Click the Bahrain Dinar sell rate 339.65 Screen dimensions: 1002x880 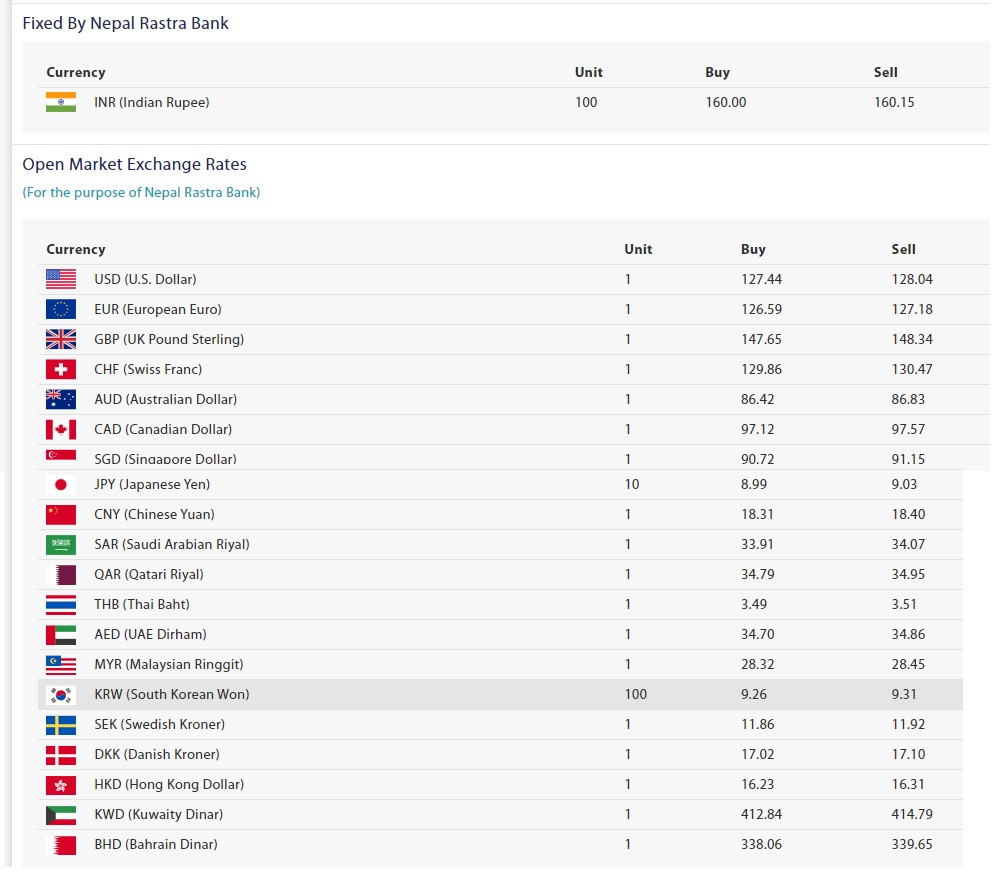point(912,845)
